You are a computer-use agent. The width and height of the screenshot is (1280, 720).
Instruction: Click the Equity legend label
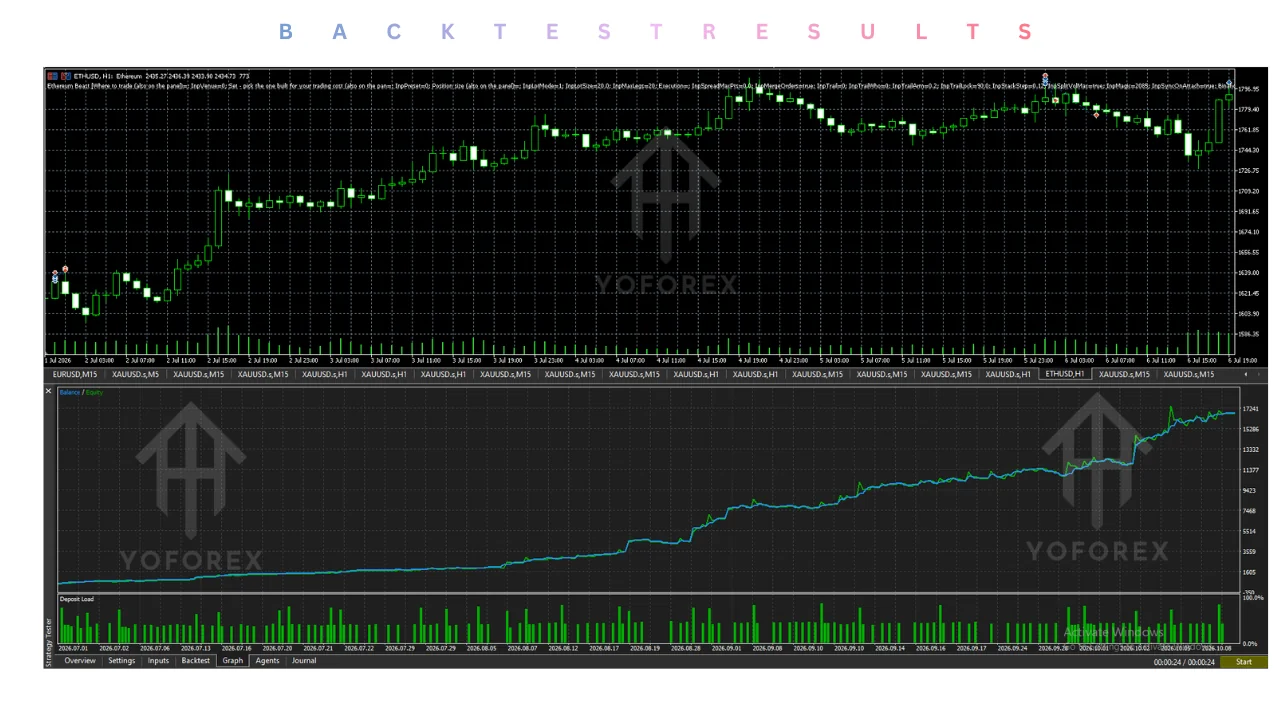[94, 392]
